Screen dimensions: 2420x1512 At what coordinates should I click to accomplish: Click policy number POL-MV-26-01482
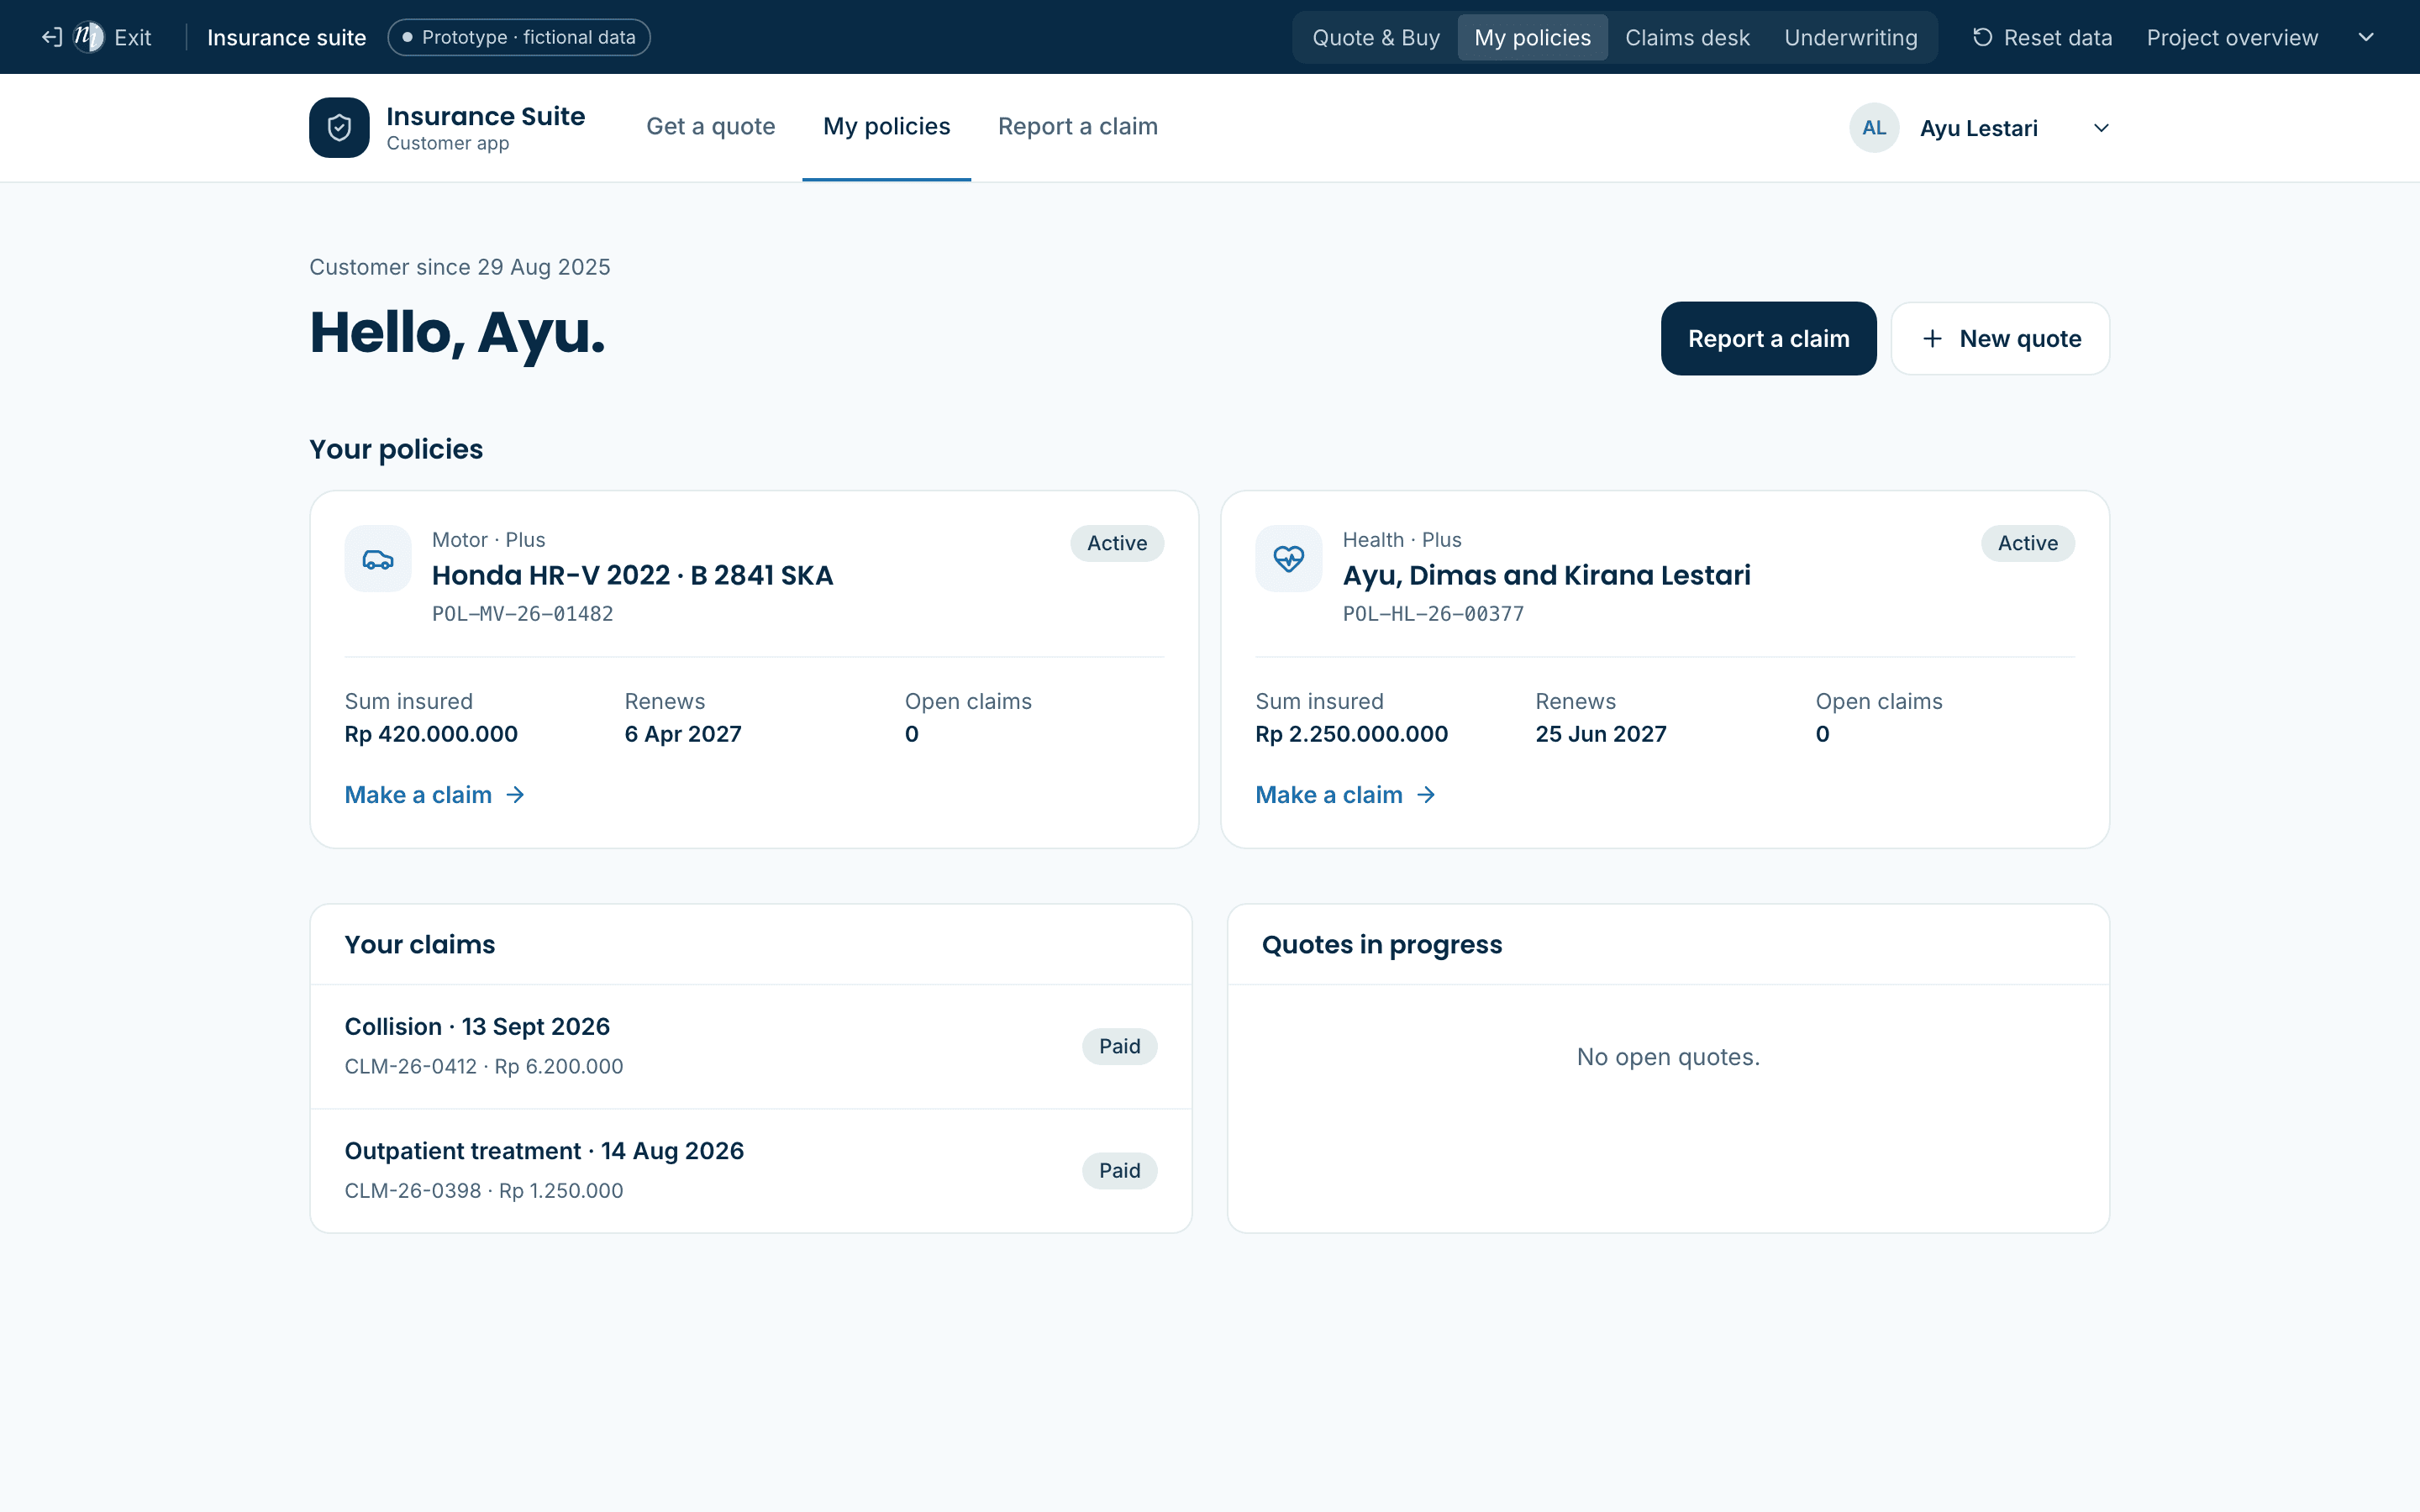click(523, 614)
